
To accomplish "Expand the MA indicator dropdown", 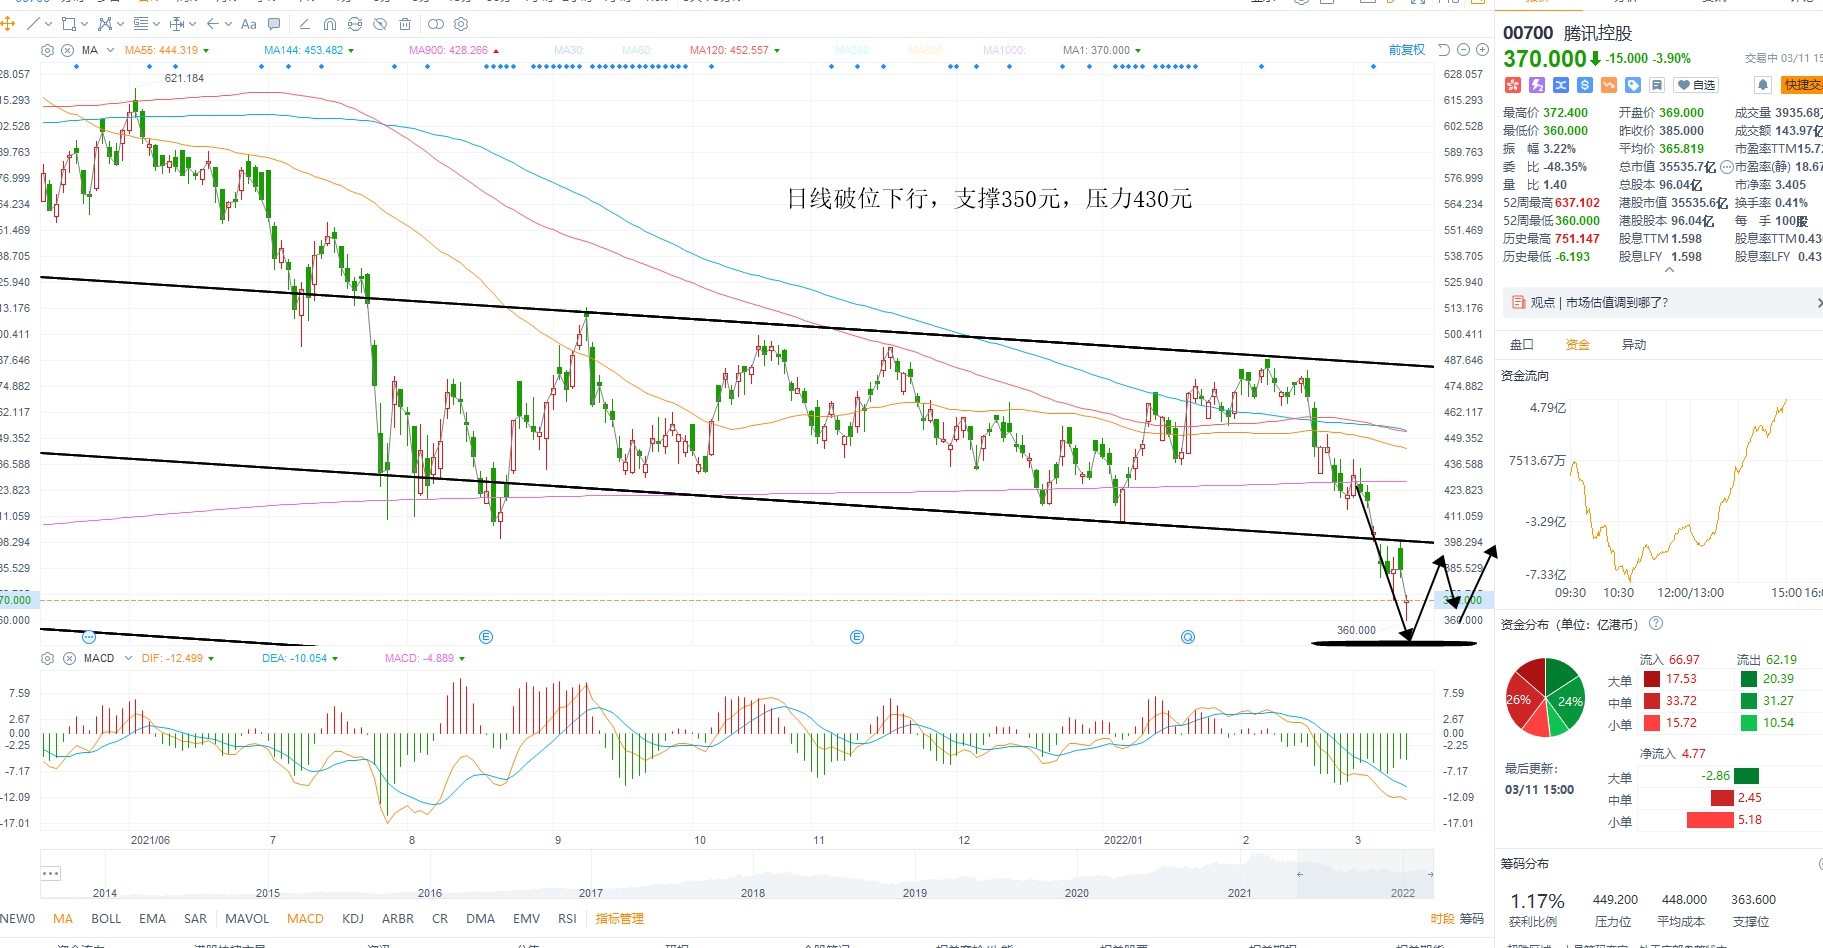I will [x=110, y=50].
